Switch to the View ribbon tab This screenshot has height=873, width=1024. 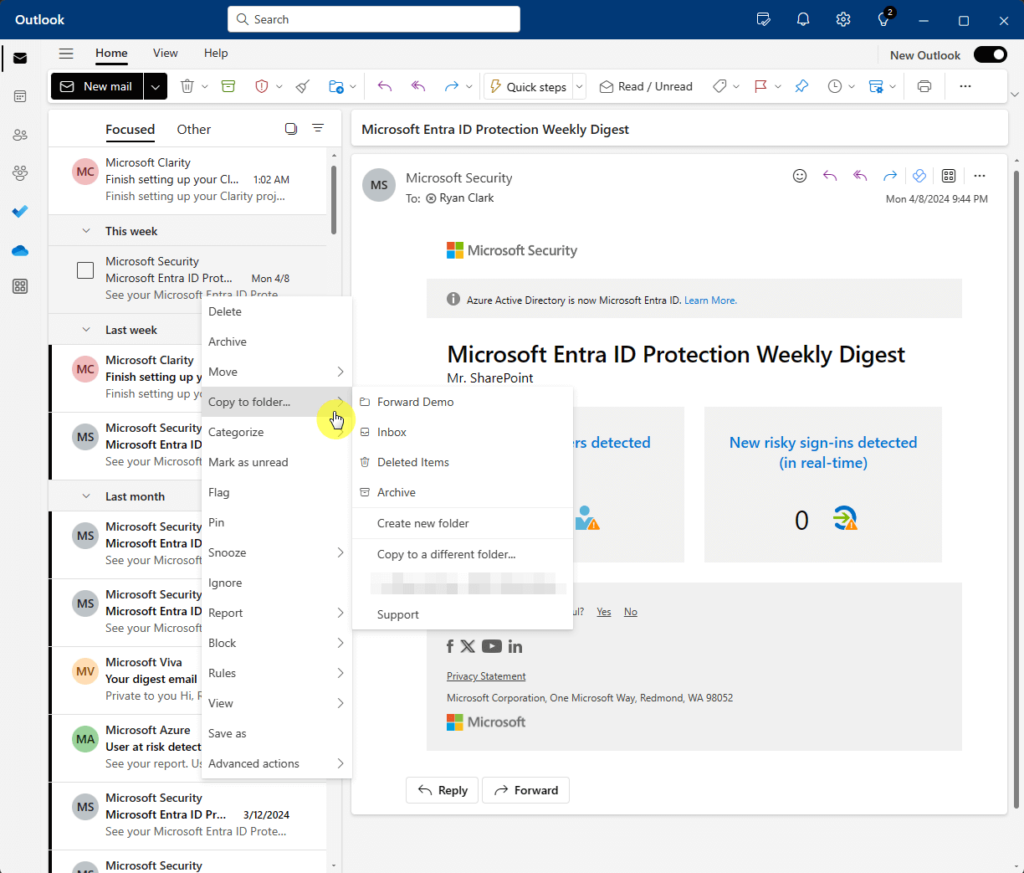click(x=165, y=53)
